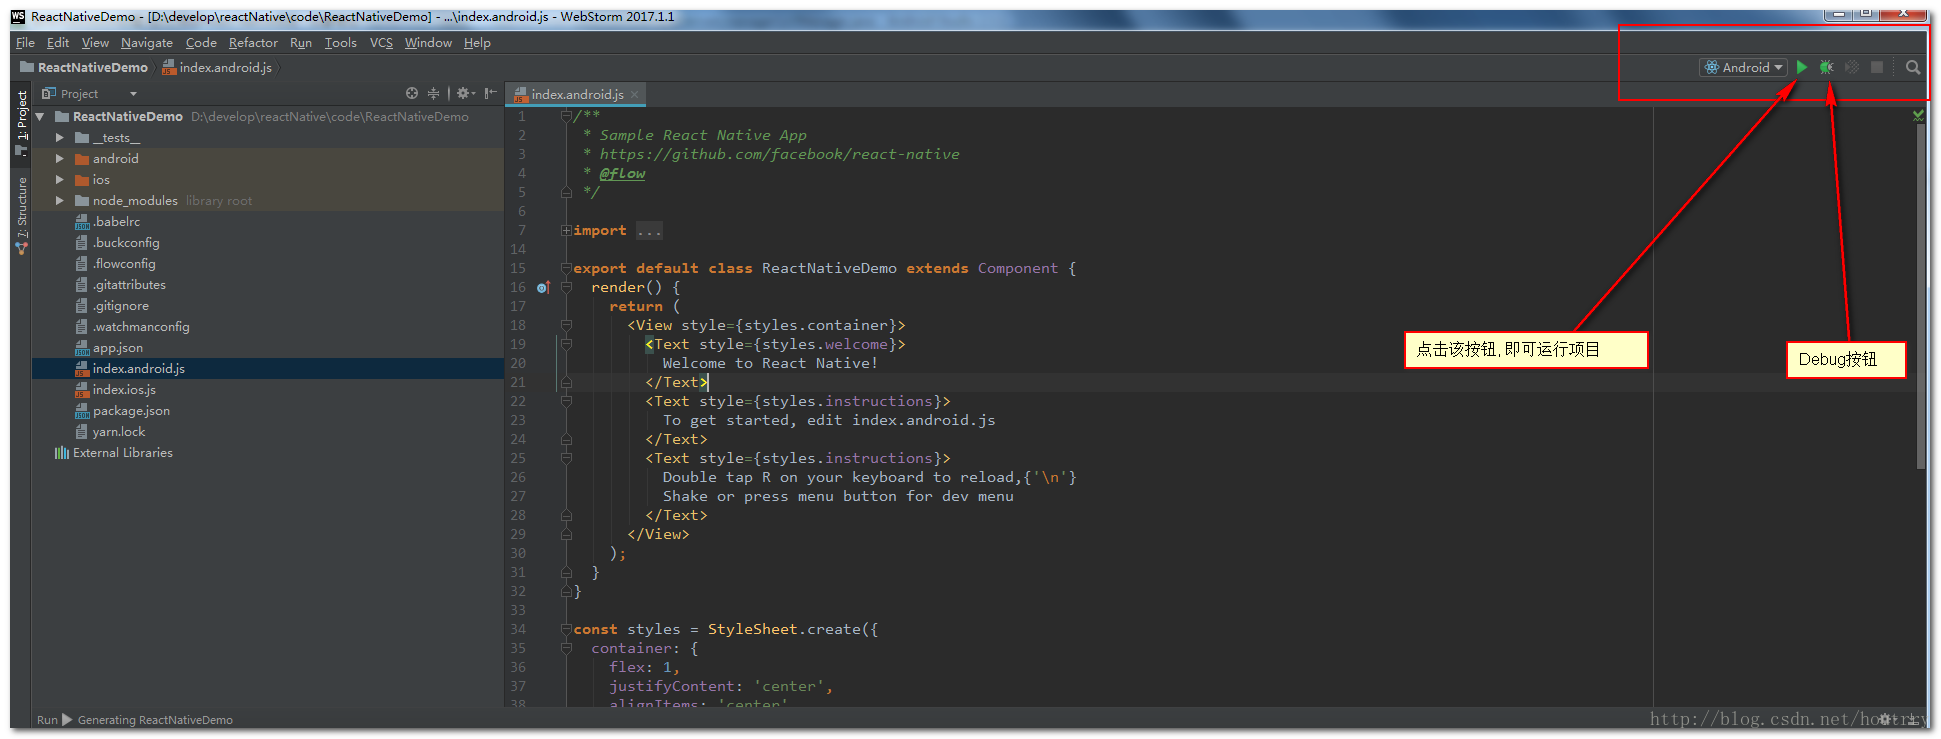Click the grey Stop square icon
Screen dimensions: 1941x739
pos(1877,67)
